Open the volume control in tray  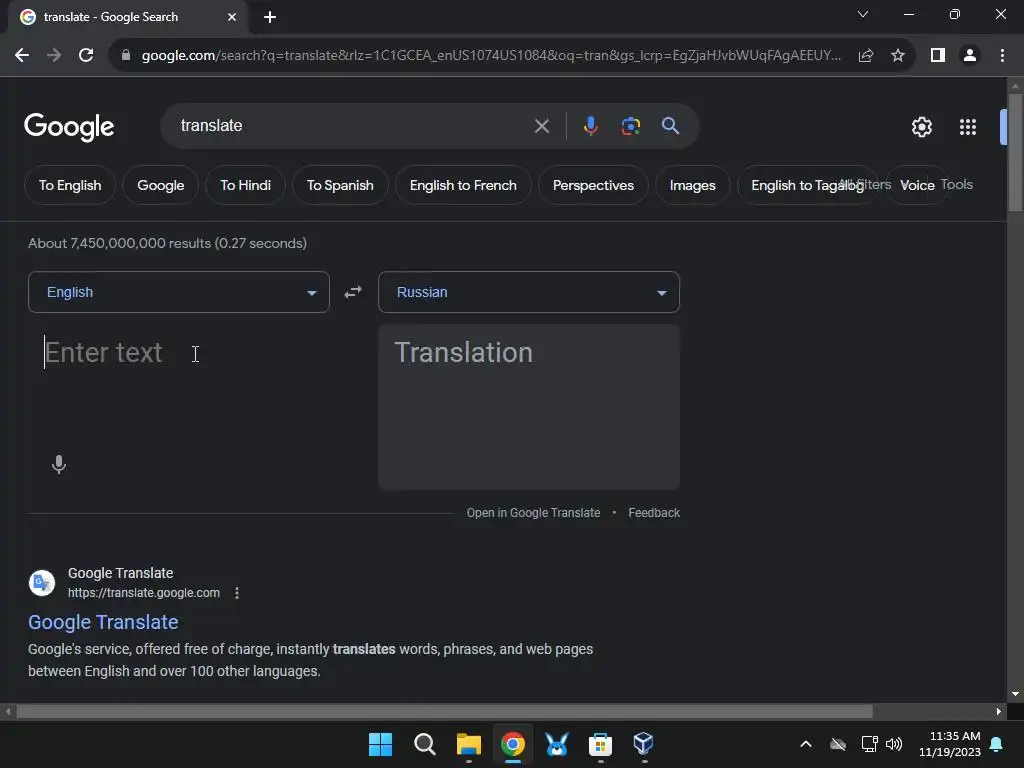[x=894, y=744]
